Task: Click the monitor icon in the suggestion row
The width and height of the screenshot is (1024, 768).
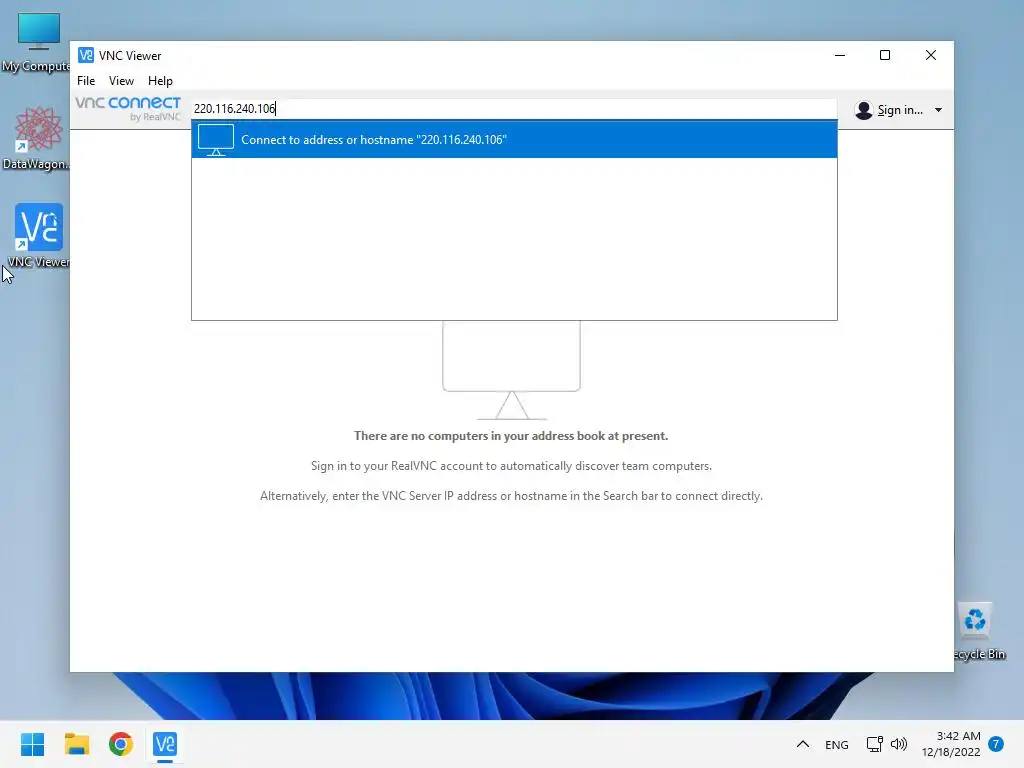Action: (216, 140)
